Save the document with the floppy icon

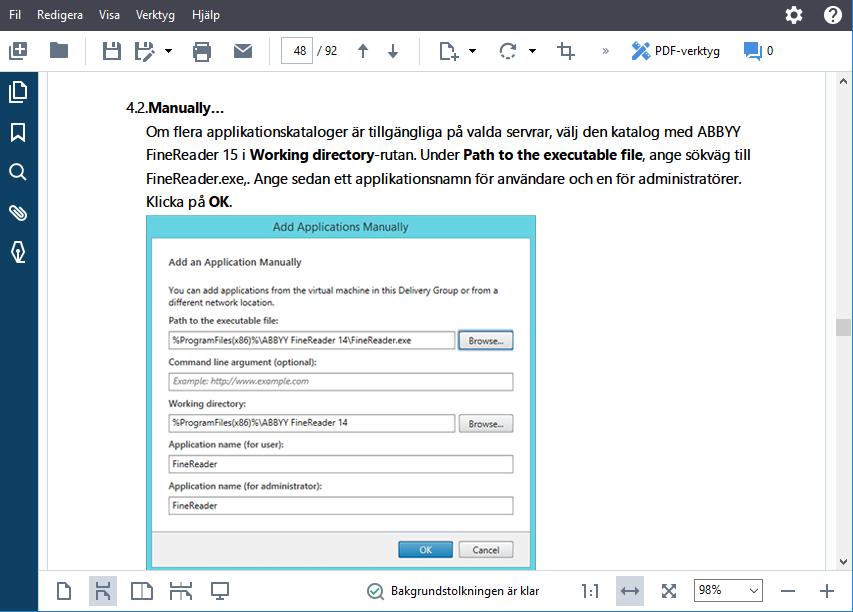tap(112, 51)
